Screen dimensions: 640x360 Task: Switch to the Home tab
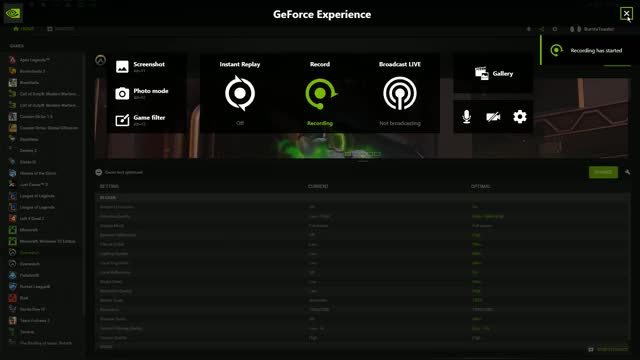(24, 29)
